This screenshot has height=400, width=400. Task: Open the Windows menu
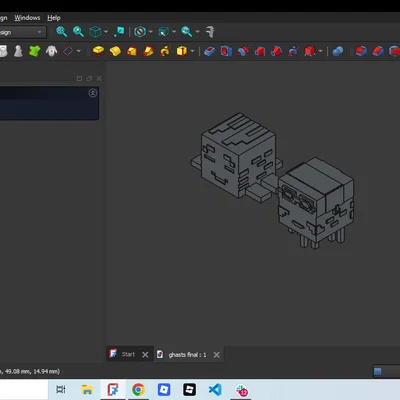tap(27, 18)
